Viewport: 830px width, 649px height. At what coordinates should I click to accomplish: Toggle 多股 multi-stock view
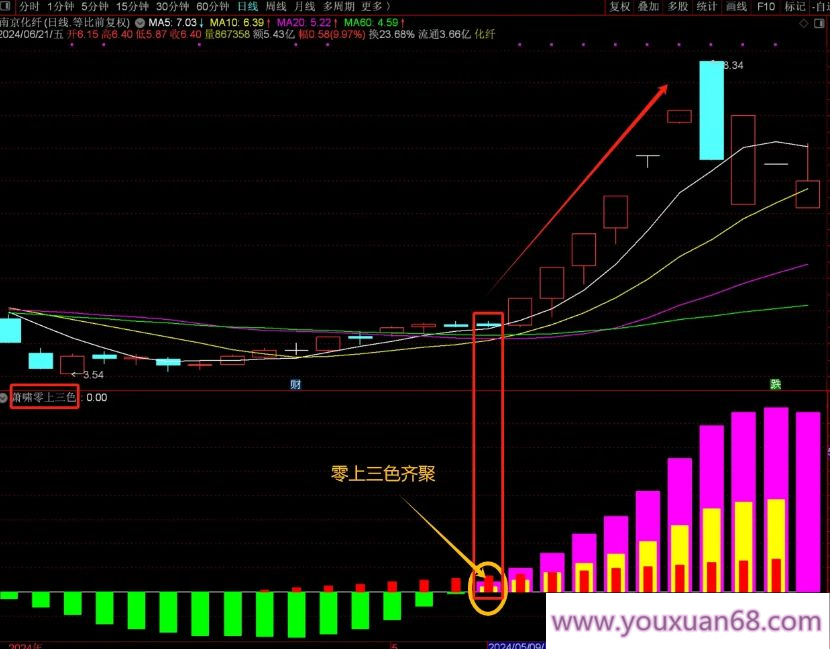click(x=678, y=6)
